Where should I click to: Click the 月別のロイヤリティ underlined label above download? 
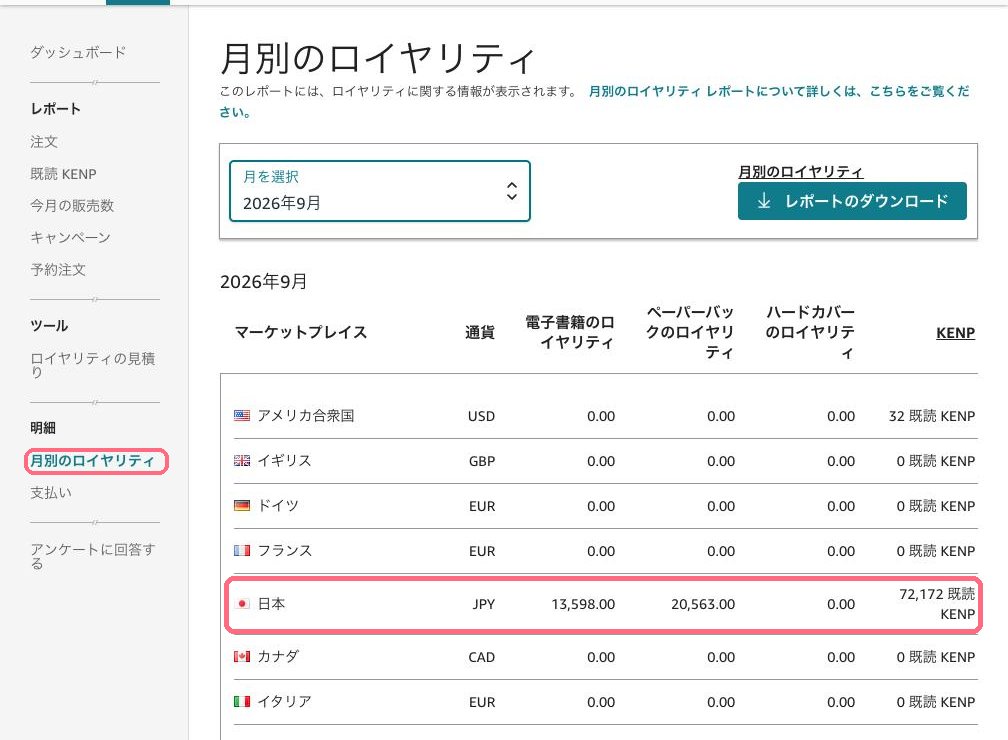tap(800, 172)
